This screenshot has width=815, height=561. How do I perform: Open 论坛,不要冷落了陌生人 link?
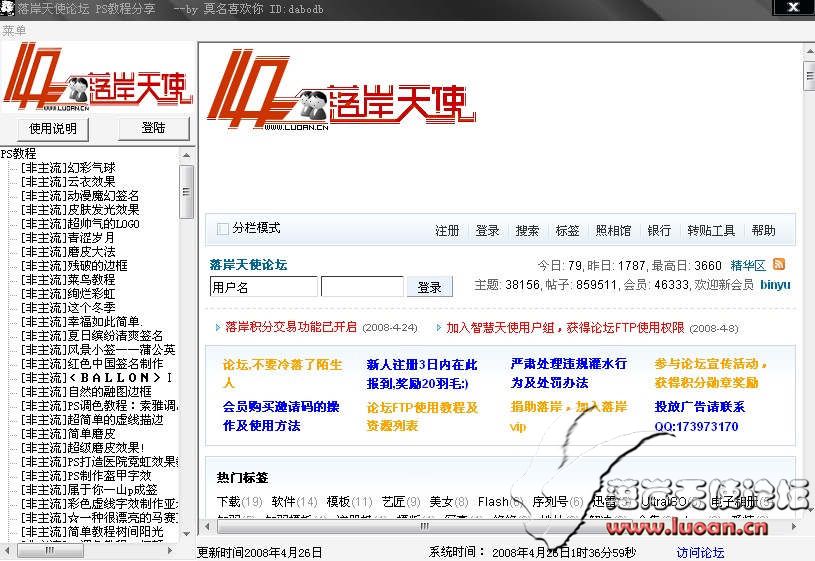coord(283,373)
